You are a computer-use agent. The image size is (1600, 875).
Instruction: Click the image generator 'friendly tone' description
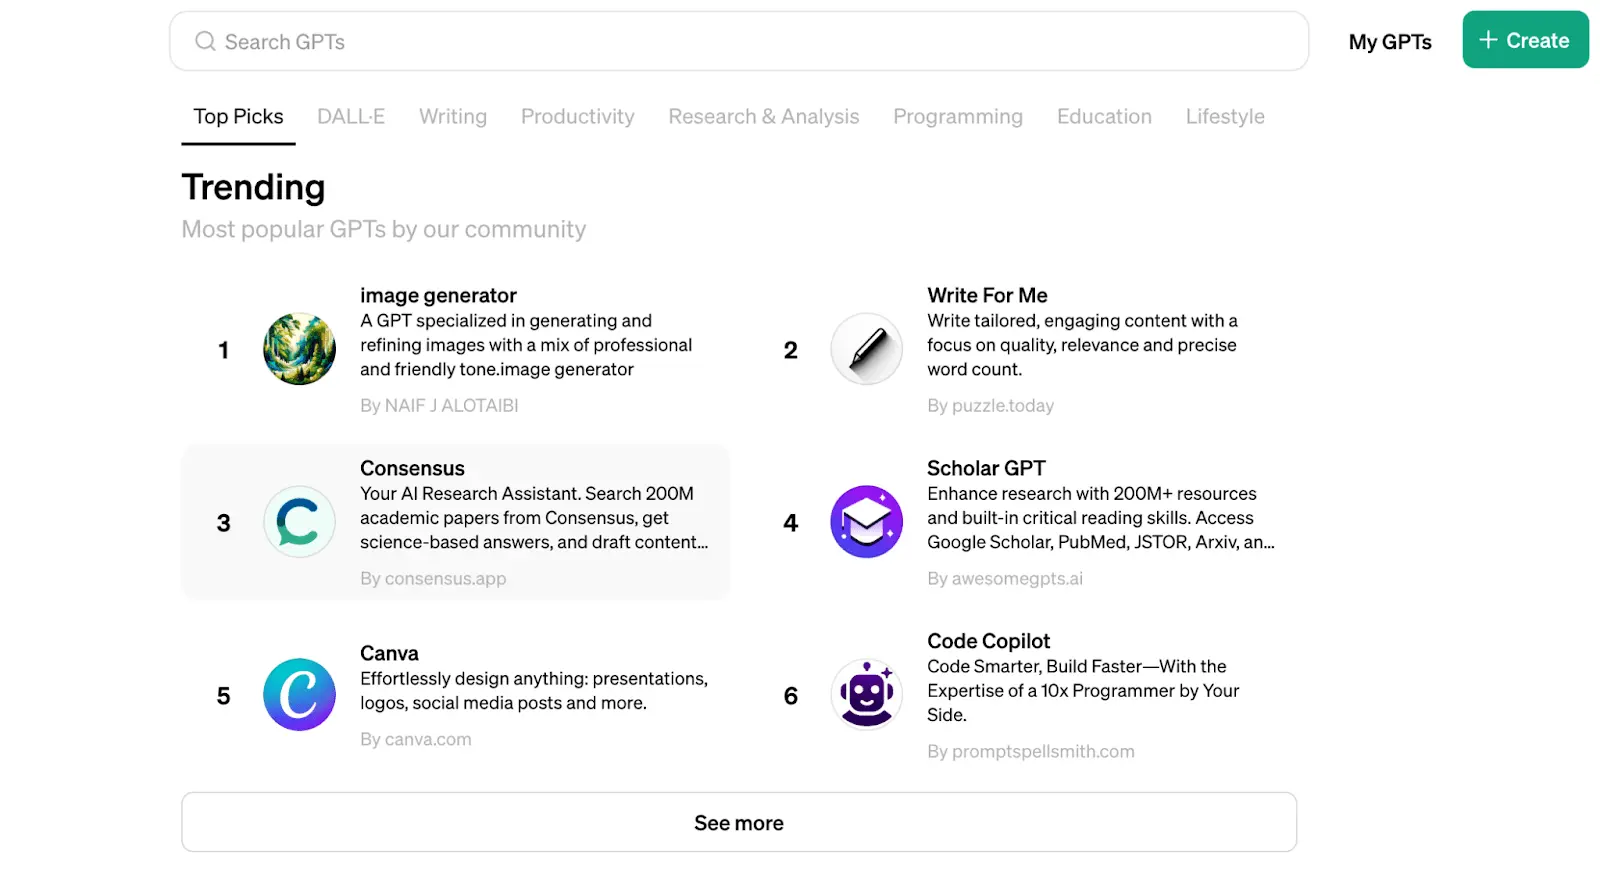pos(526,344)
